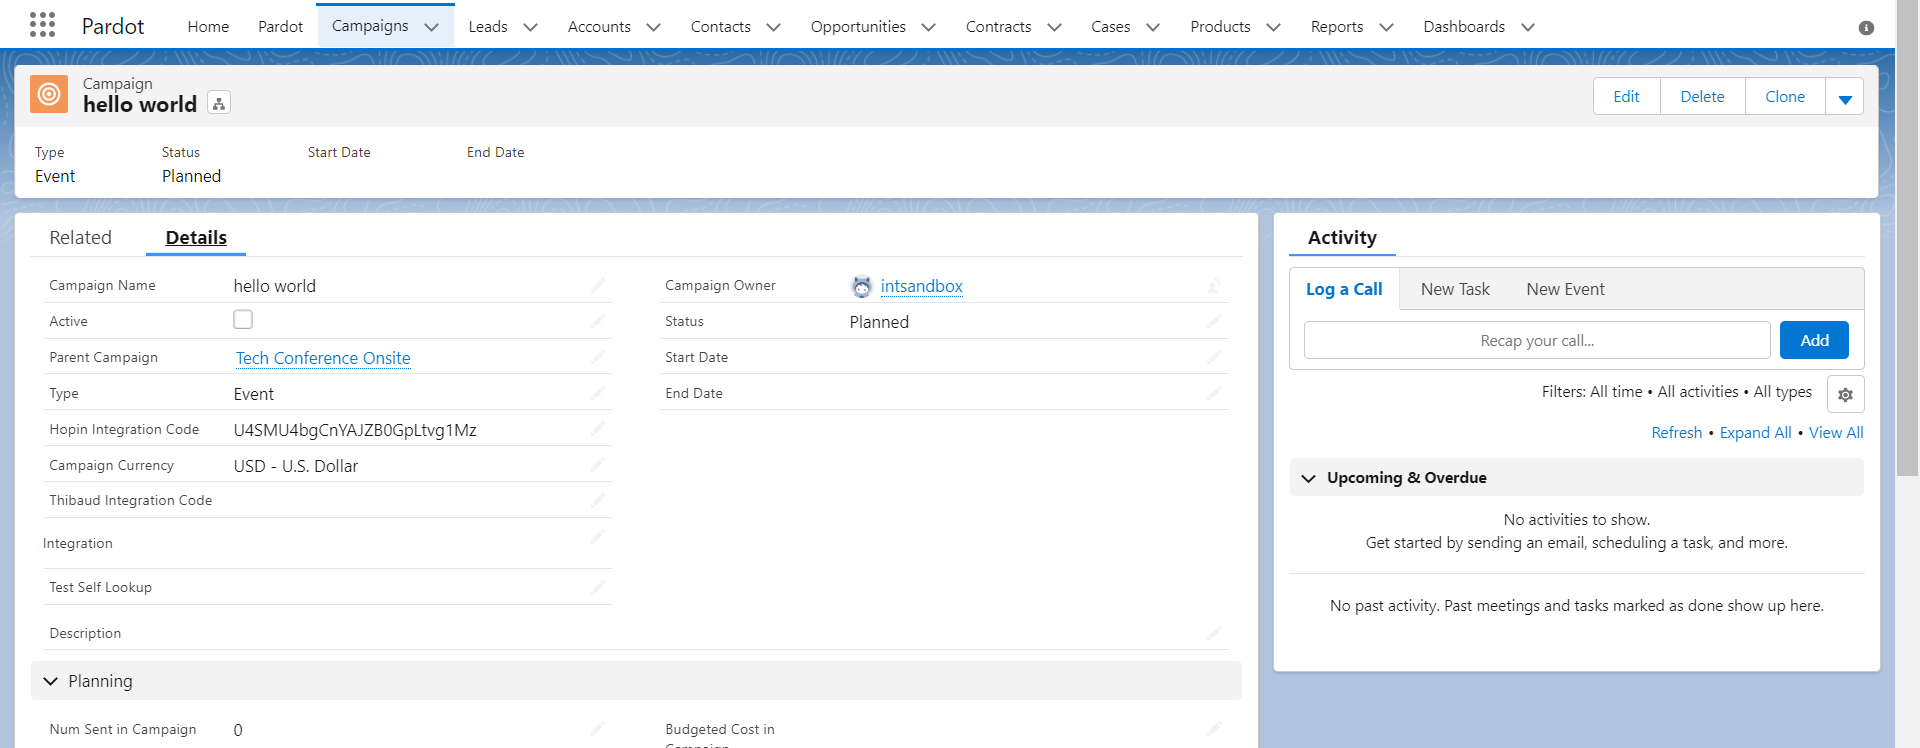Toggle the Active checkbox

pyautogui.click(x=243, y=320)
